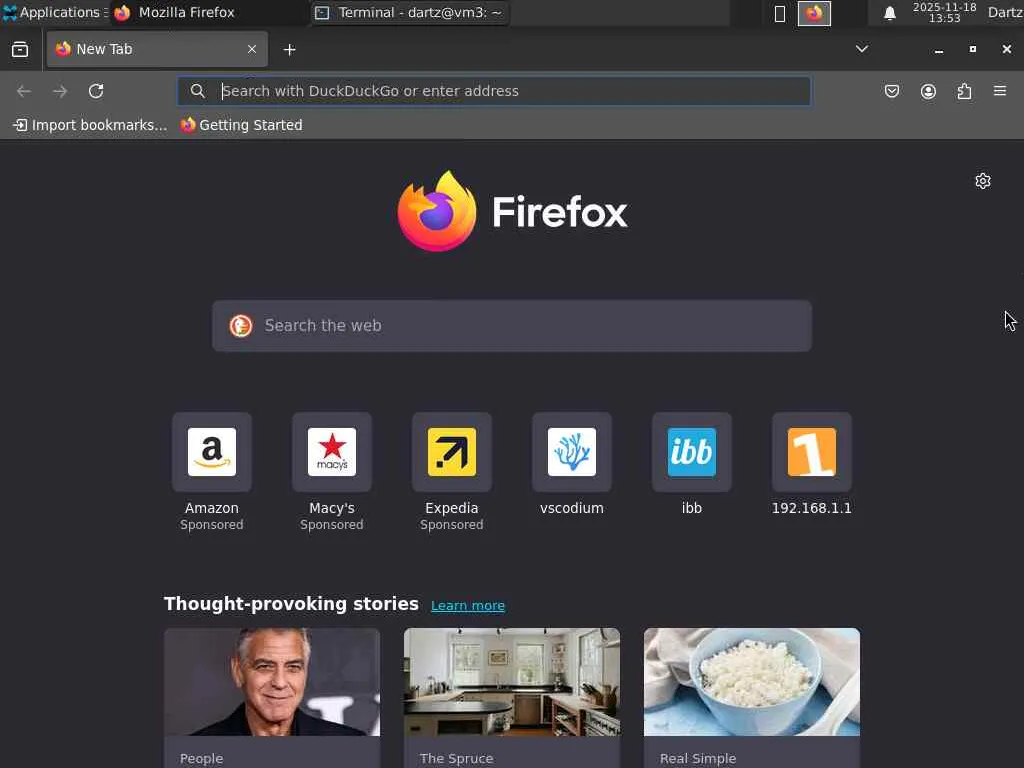The image size is (1024, 768).
Task: Open the Firefox account icon
Action: (928, 91)
